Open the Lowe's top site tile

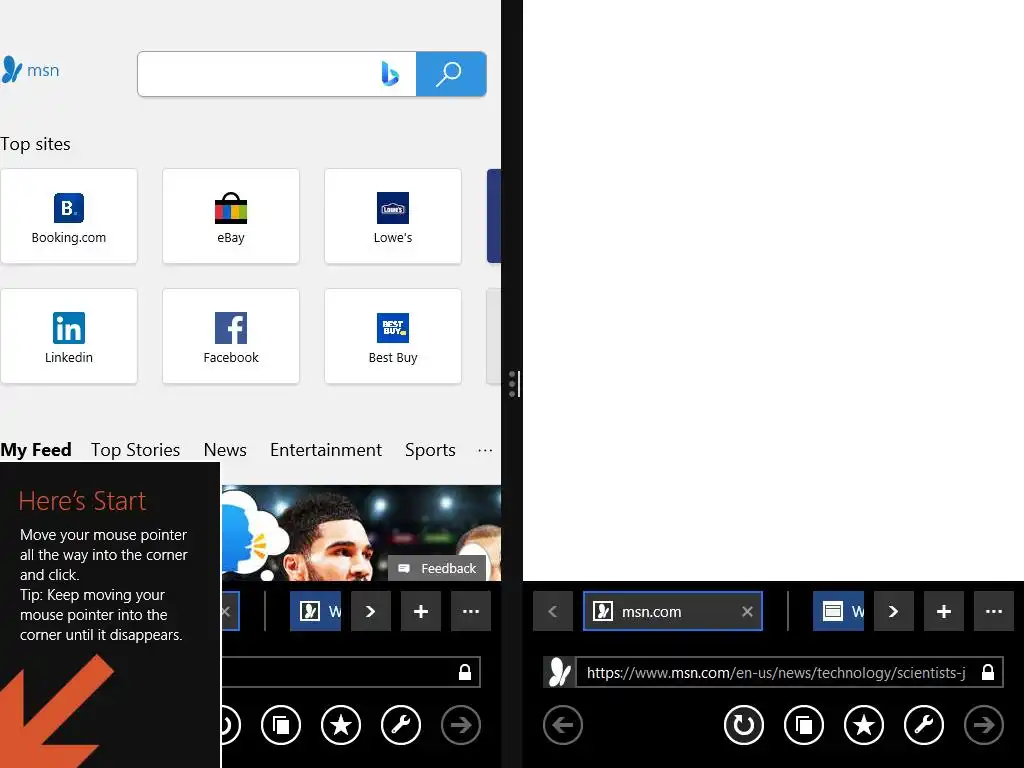[x=392, y=216]
